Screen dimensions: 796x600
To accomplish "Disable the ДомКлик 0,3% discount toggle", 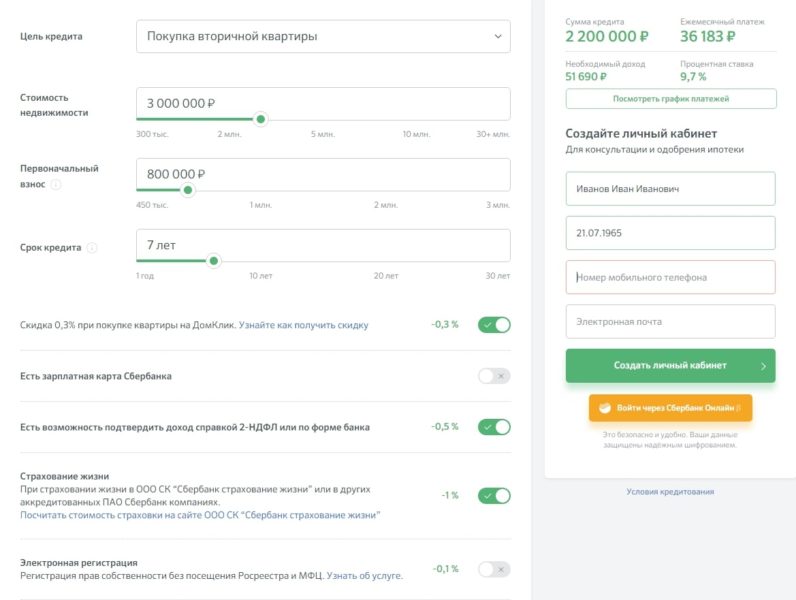I will tap(494, 325).
